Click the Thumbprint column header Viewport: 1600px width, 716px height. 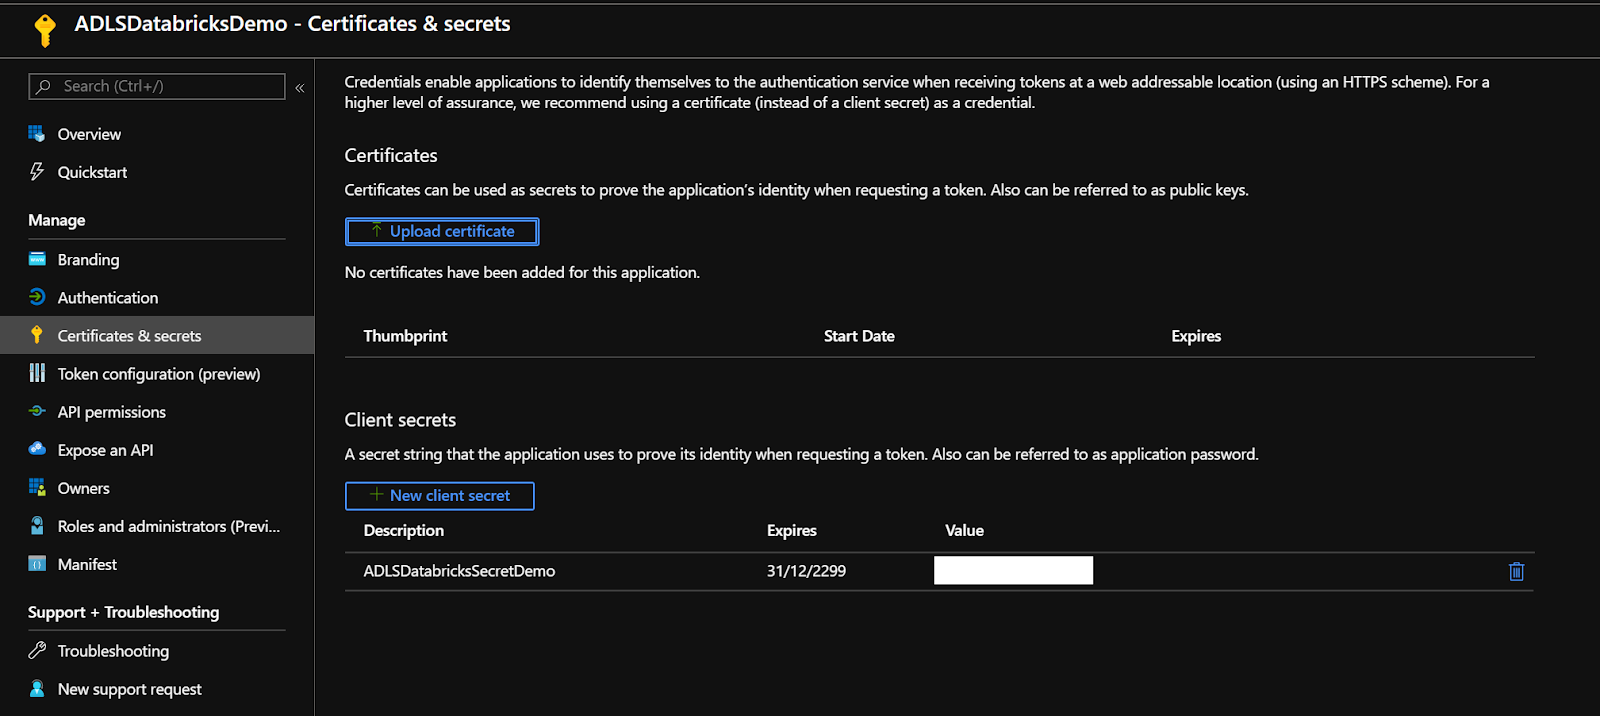(405, 336)
